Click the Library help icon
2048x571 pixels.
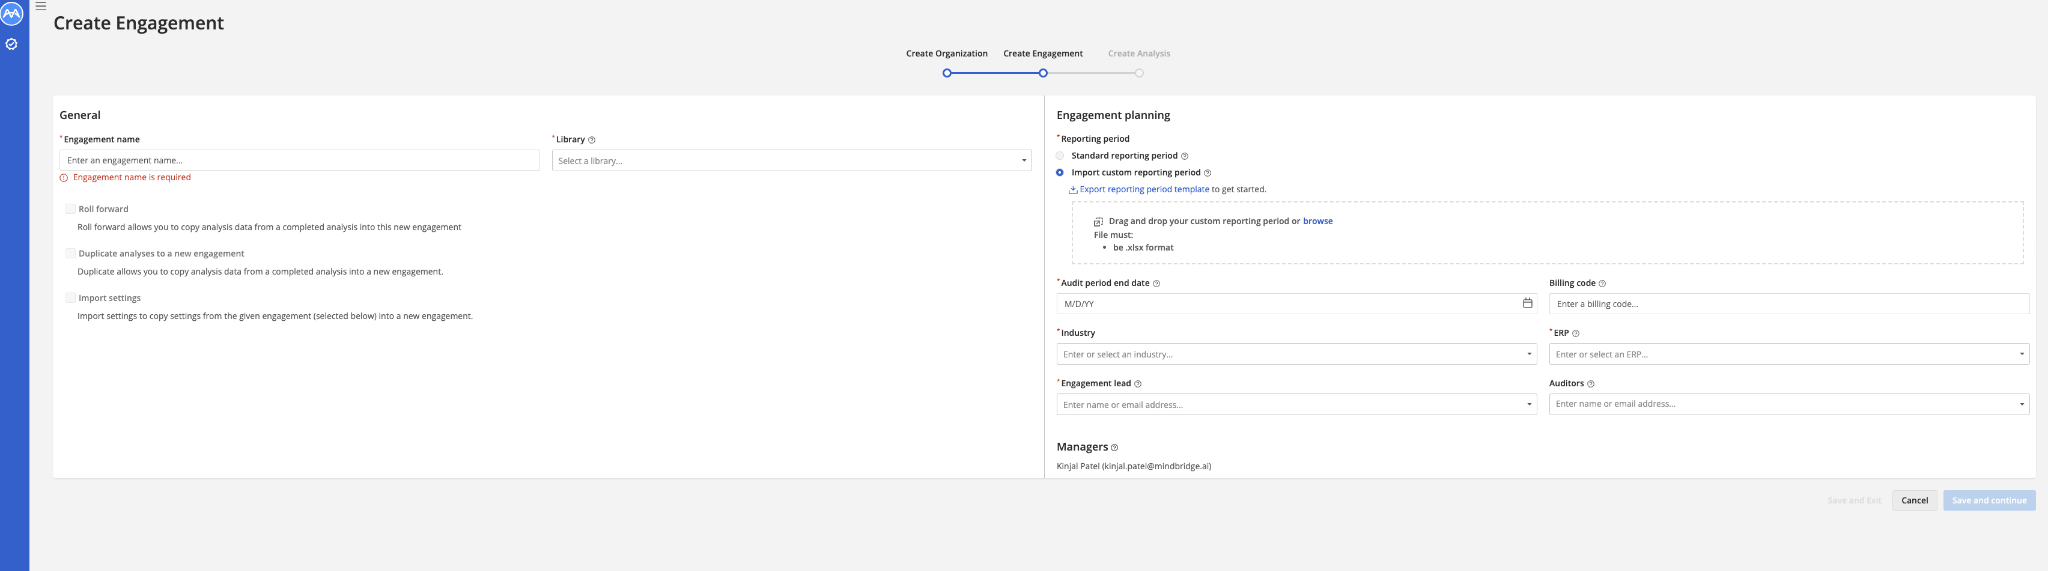[592, 140]
